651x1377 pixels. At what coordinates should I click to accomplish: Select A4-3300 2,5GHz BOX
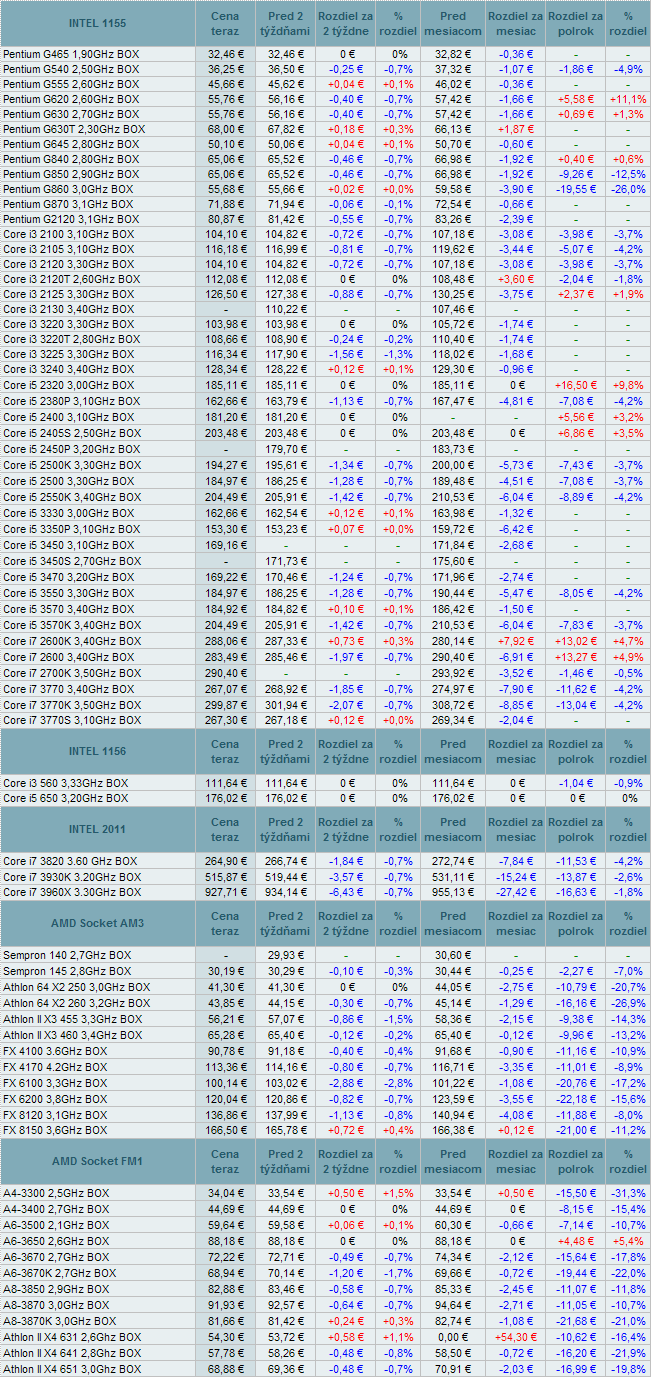(x=56, y=1193)
